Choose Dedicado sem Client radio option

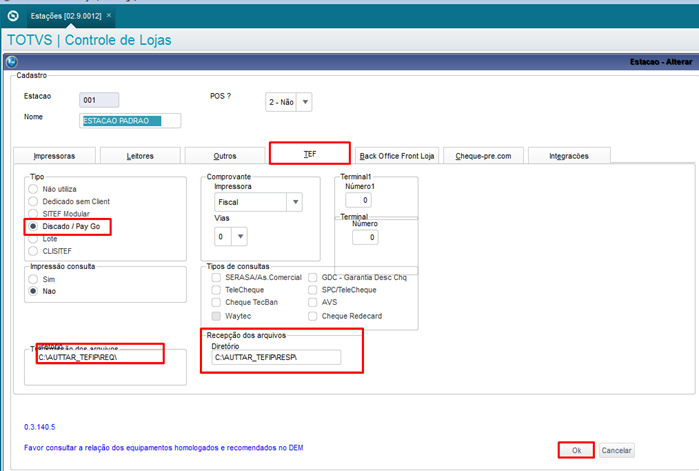33,201
